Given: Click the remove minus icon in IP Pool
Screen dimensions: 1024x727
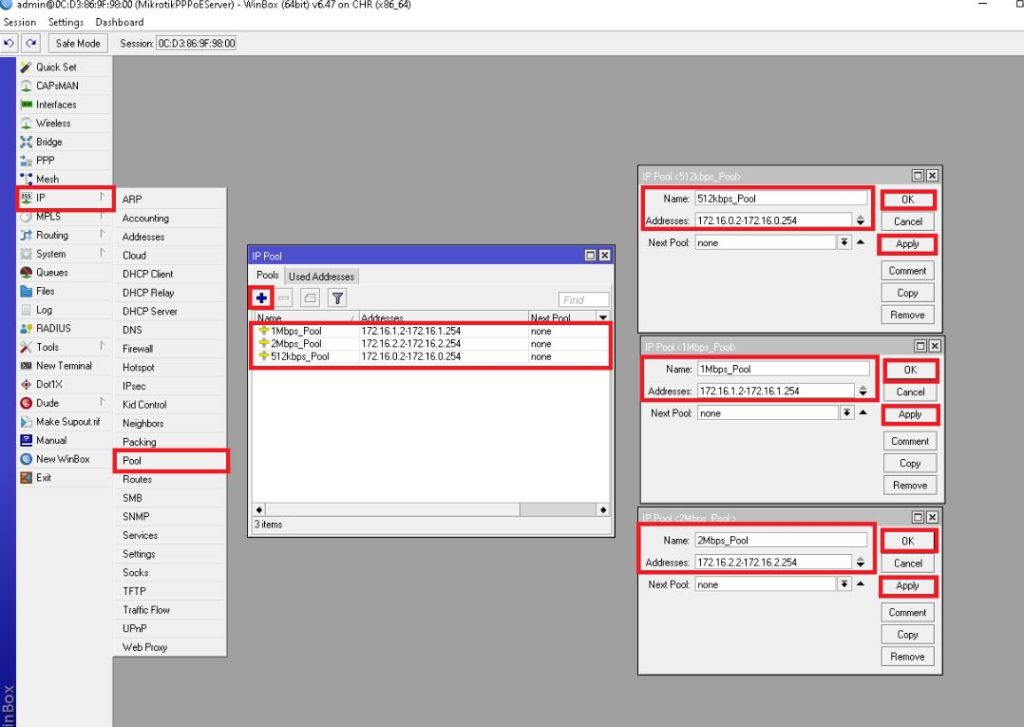Looking at the screenshot, I should [x=283, y=299].
